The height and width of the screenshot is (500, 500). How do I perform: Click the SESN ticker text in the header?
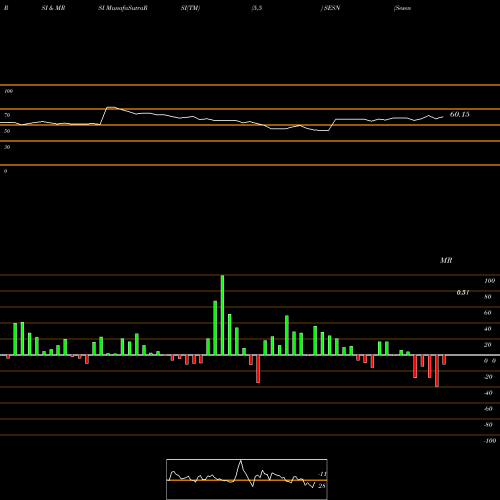(332, 8)
